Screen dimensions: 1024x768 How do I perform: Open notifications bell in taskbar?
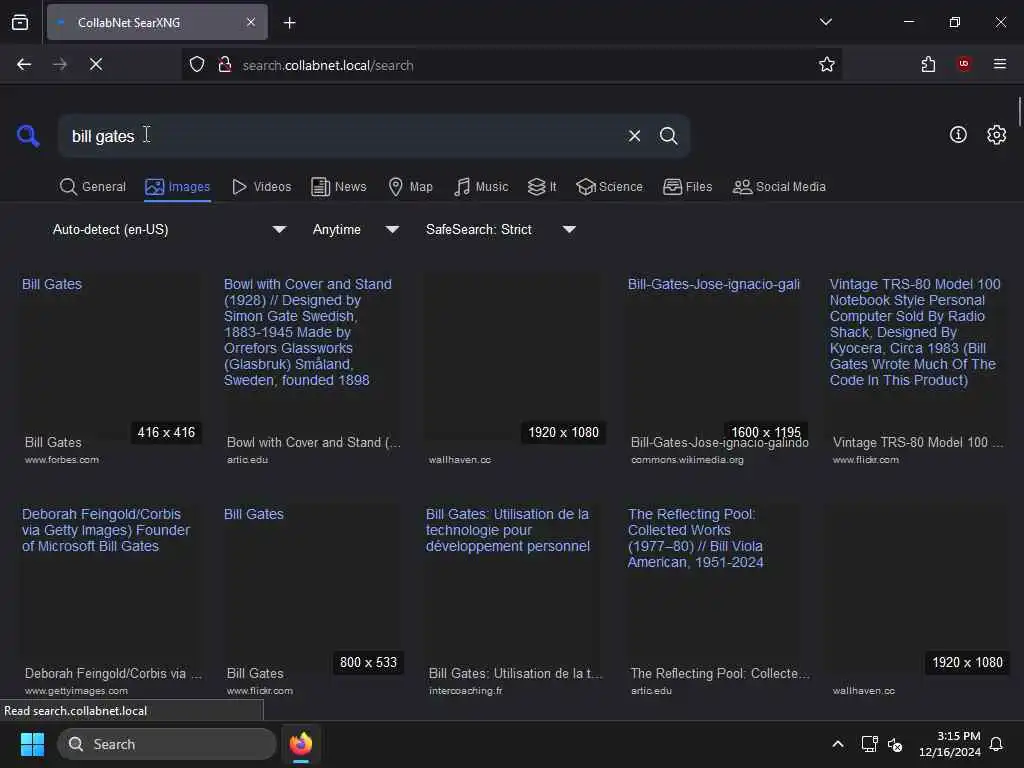pos(996,744)
